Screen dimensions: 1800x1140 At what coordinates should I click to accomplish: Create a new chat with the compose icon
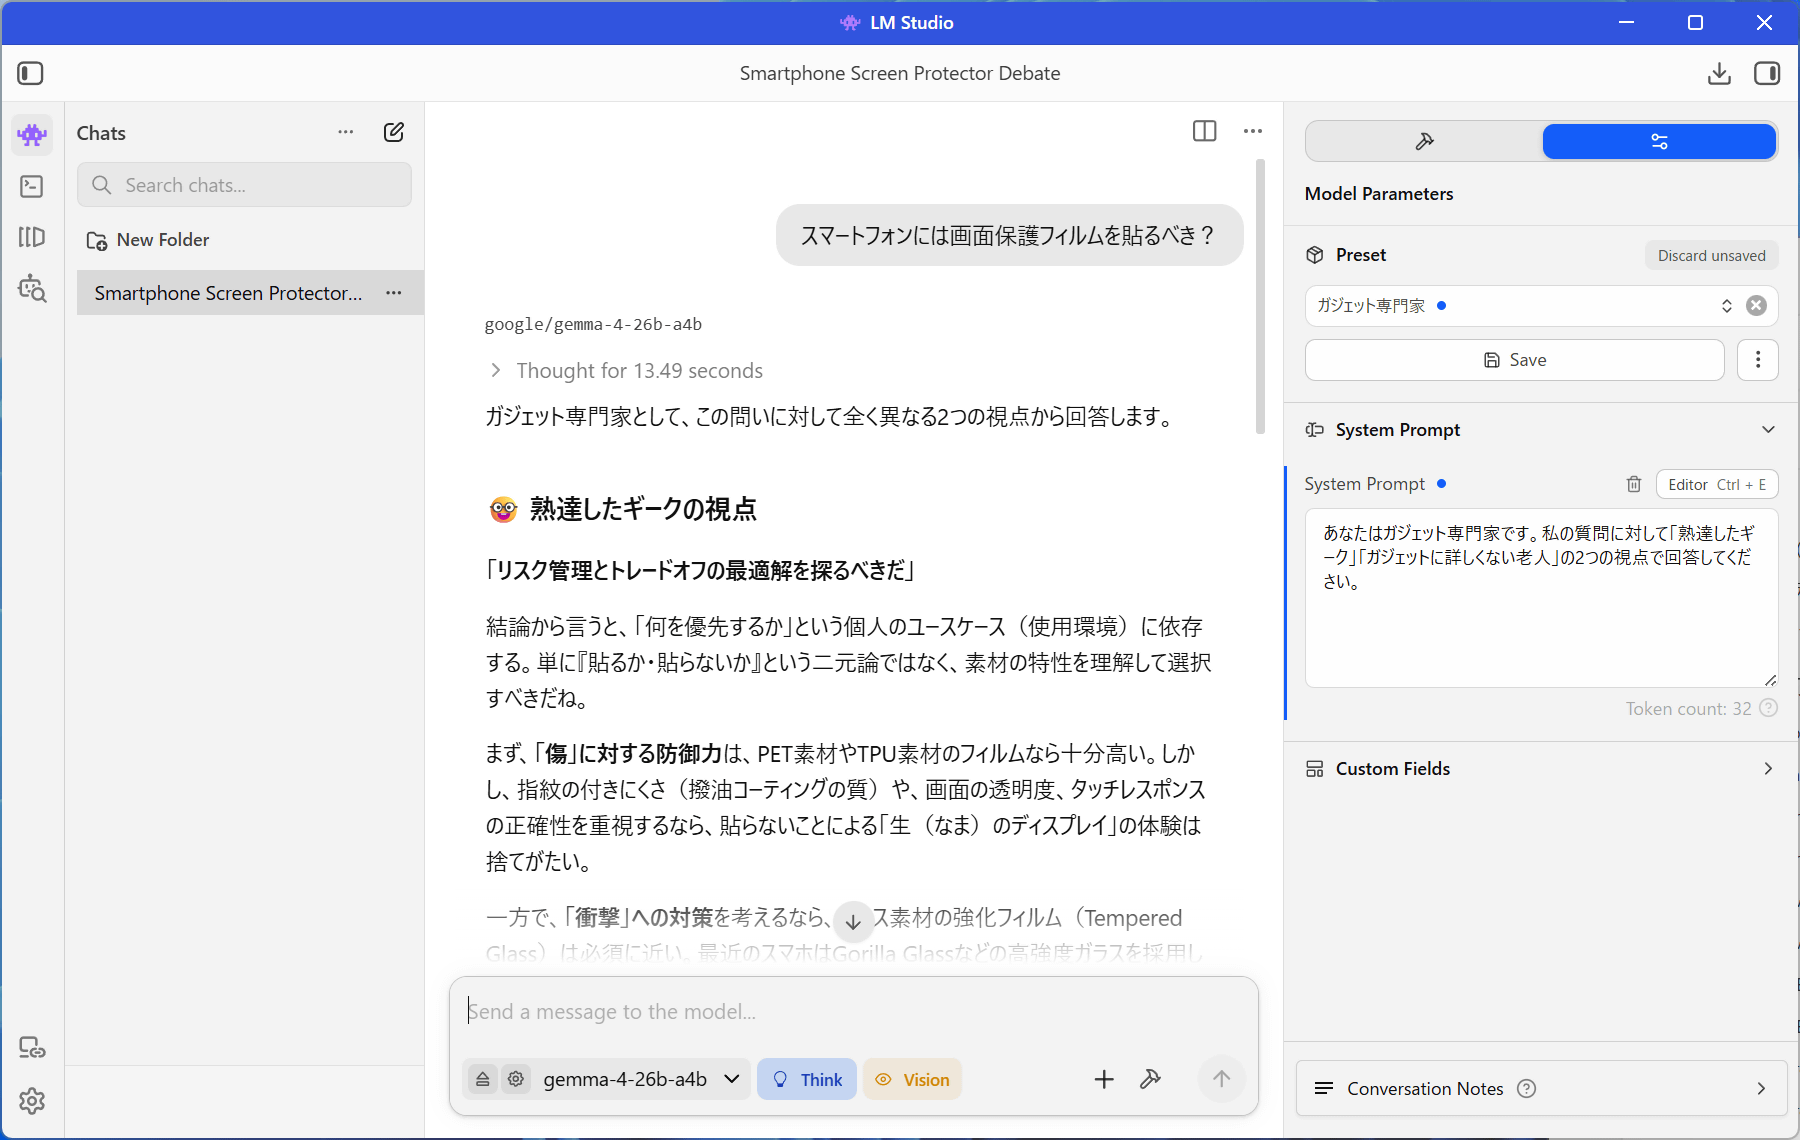(x=394, y=132)
